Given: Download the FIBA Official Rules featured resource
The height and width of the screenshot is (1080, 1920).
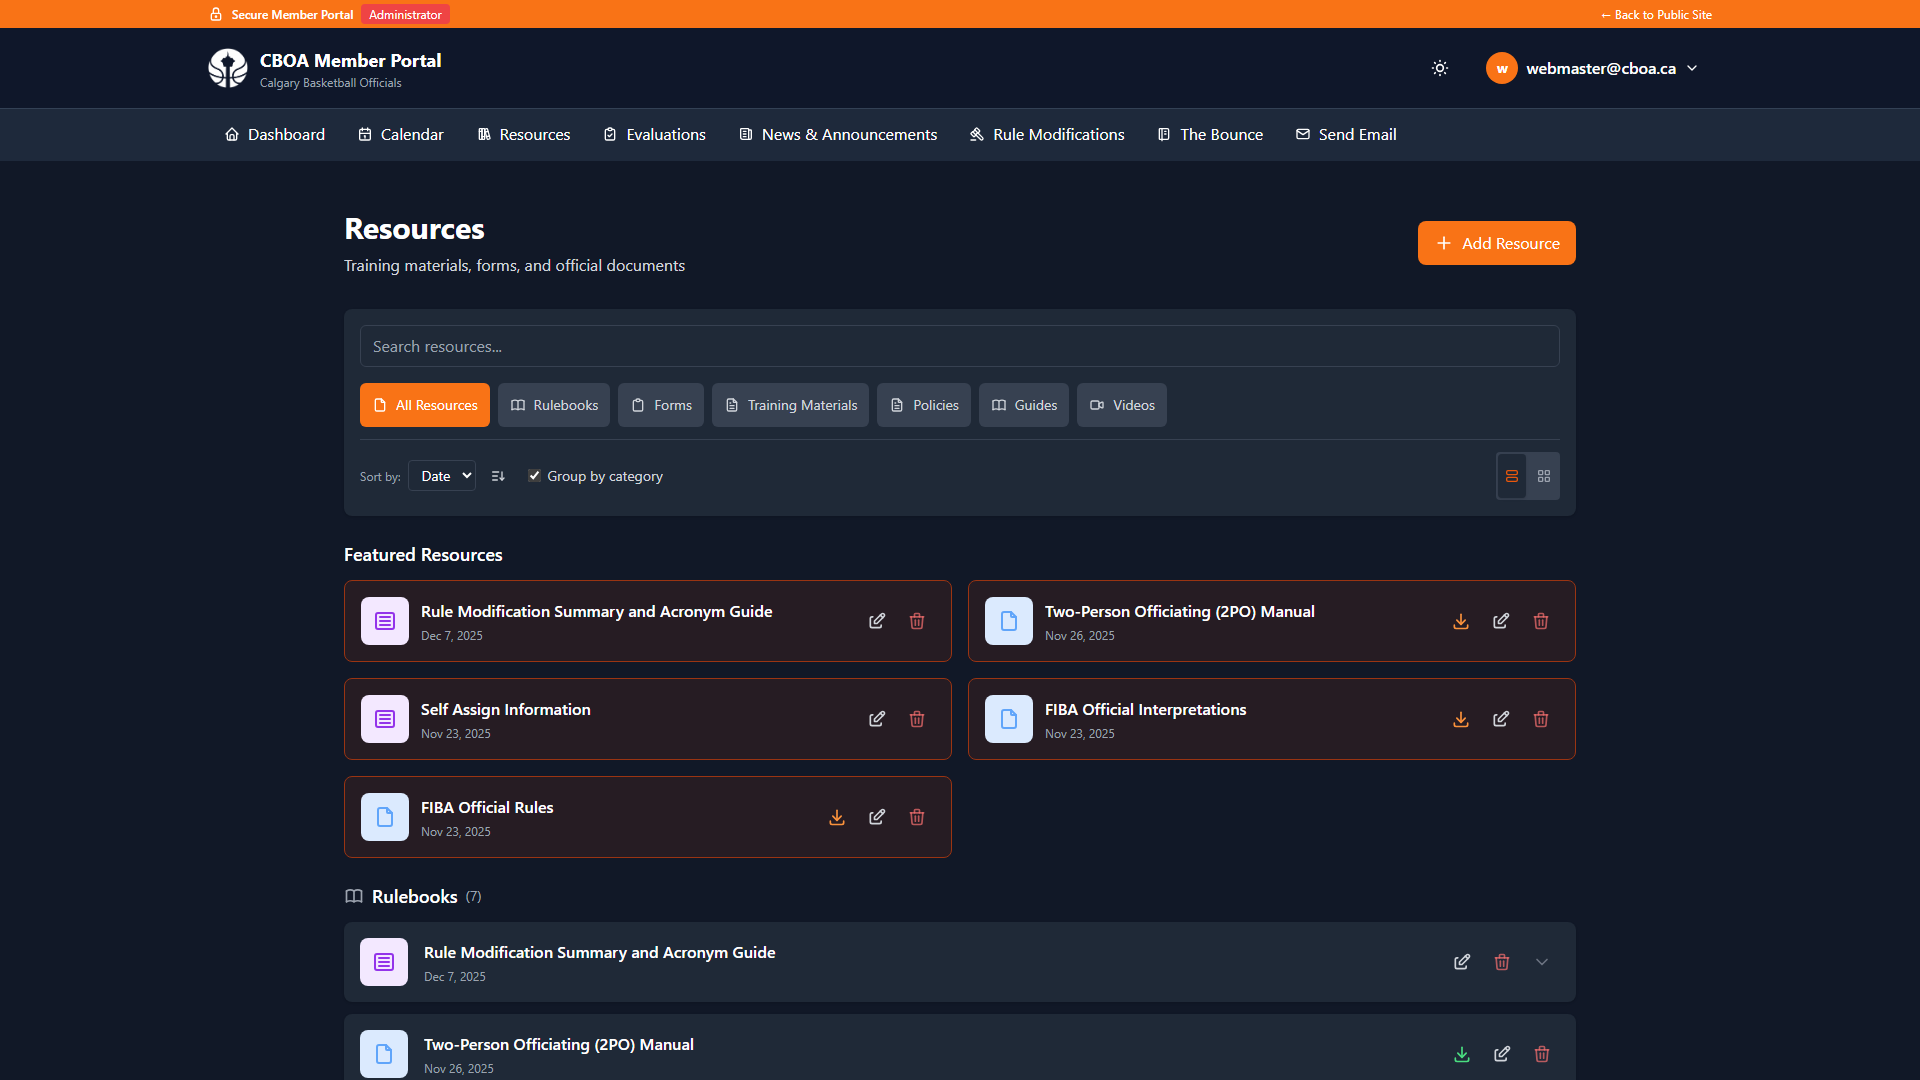Looking at the screenshot, I should (x=837, y=817).
